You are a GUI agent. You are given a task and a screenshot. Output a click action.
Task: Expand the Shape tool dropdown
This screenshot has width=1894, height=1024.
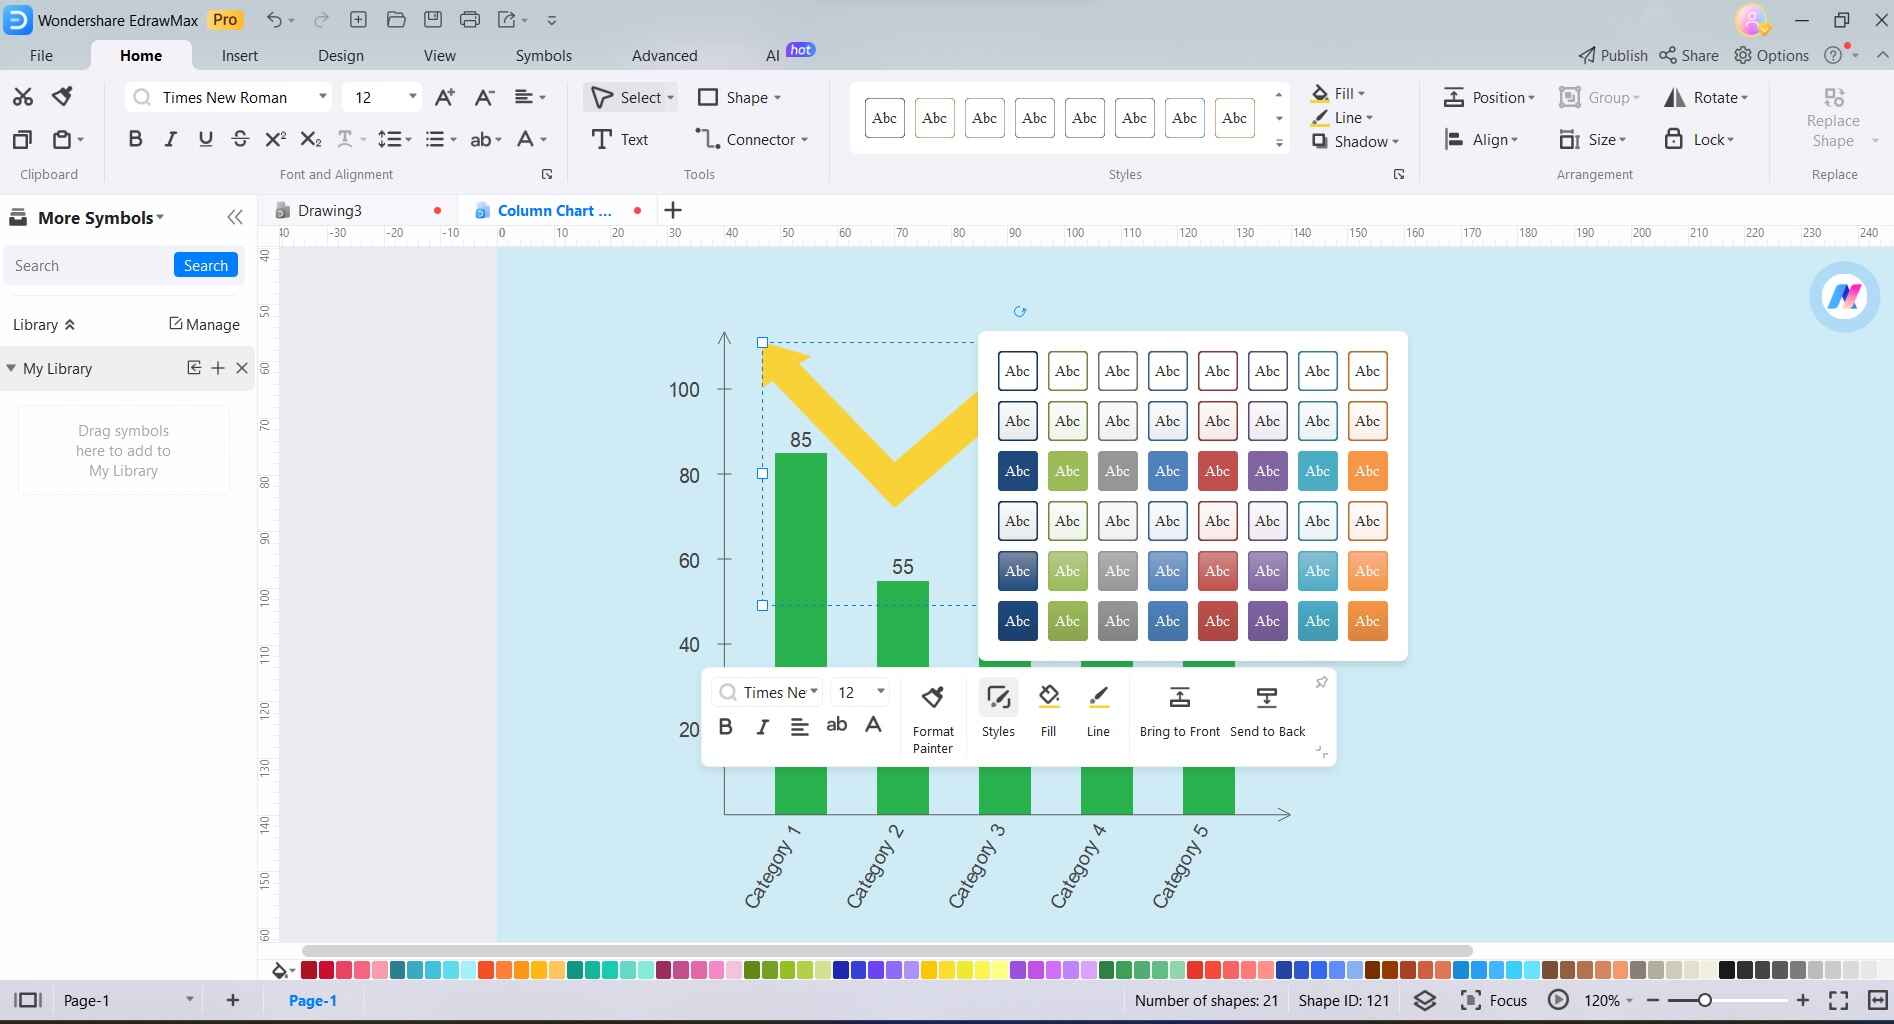point(777,98)
